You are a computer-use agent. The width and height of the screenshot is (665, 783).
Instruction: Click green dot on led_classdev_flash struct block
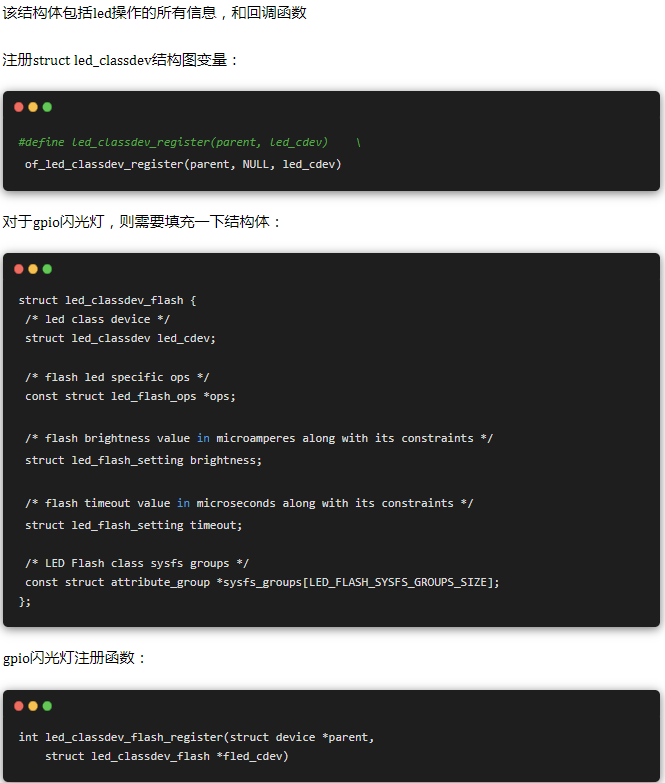pyautogui.click(x=47, y=269)
